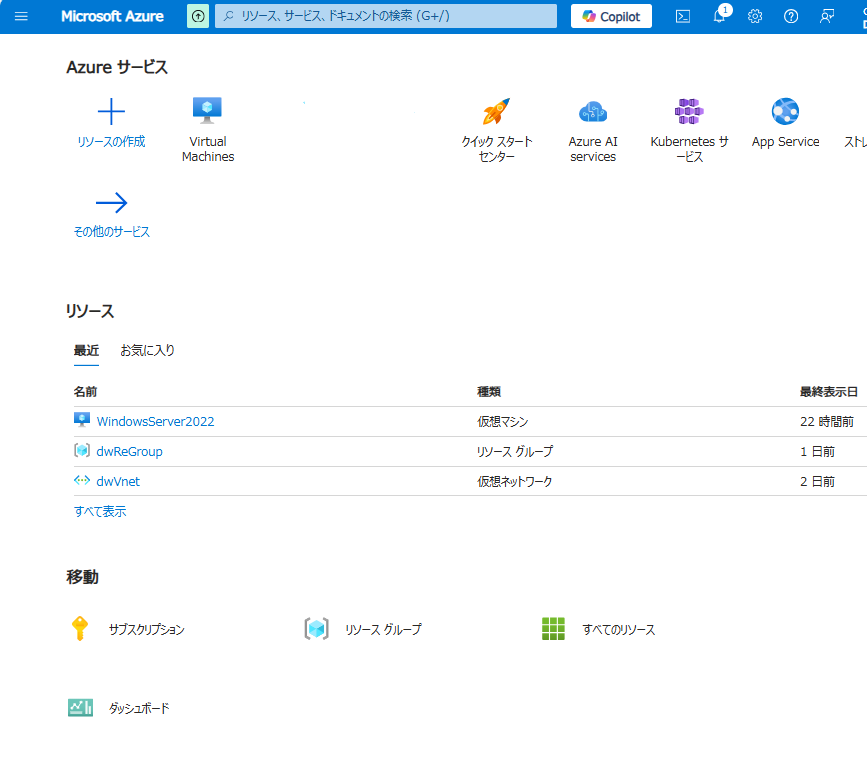Click the dwReGroup resource group icon
This screenshot has width=867, height=757.
82,450
